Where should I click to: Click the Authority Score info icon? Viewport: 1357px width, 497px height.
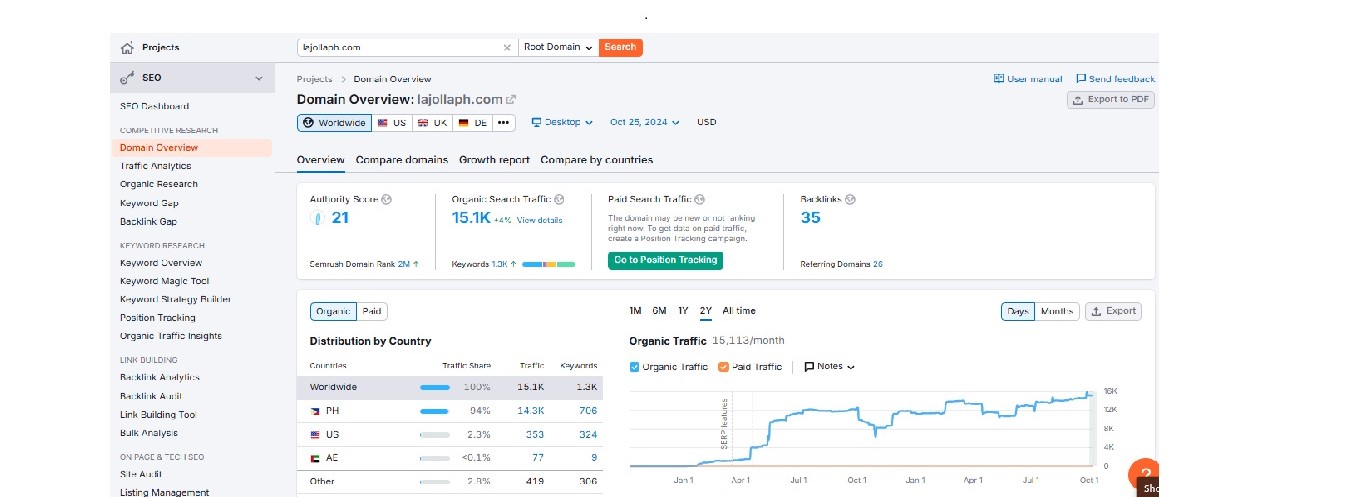click(387, 199)
